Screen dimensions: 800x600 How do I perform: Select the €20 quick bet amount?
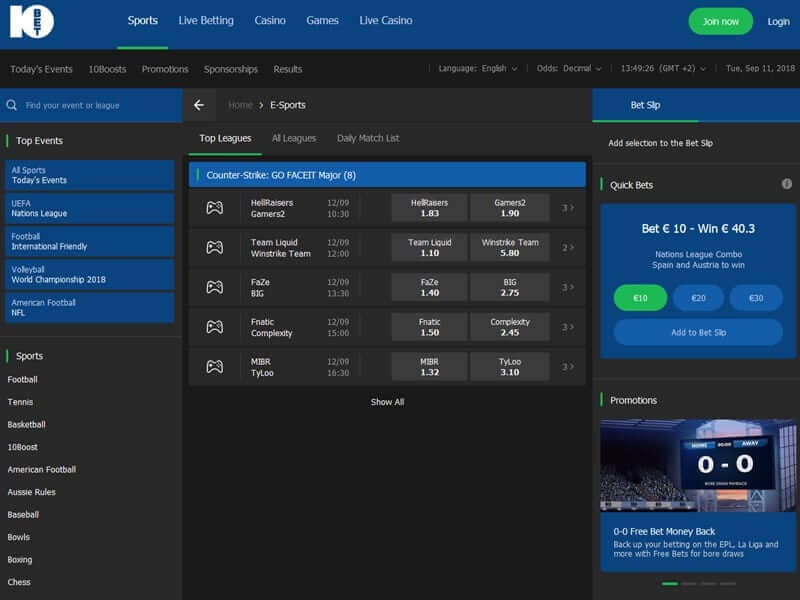pos(698,298)
